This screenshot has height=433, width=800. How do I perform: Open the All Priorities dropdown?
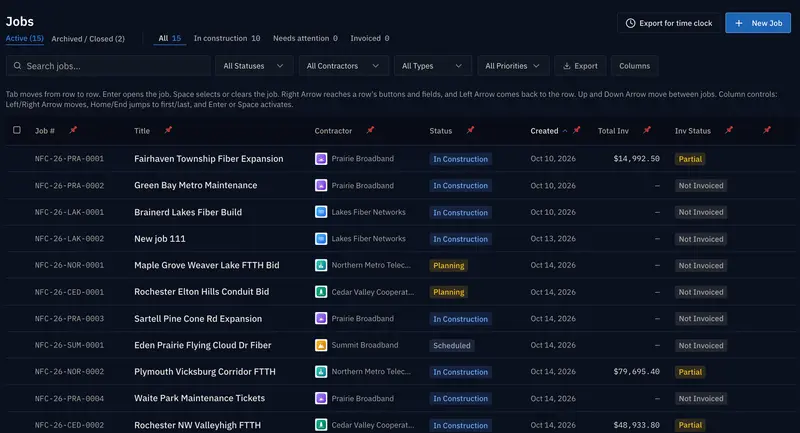[513, 66]
